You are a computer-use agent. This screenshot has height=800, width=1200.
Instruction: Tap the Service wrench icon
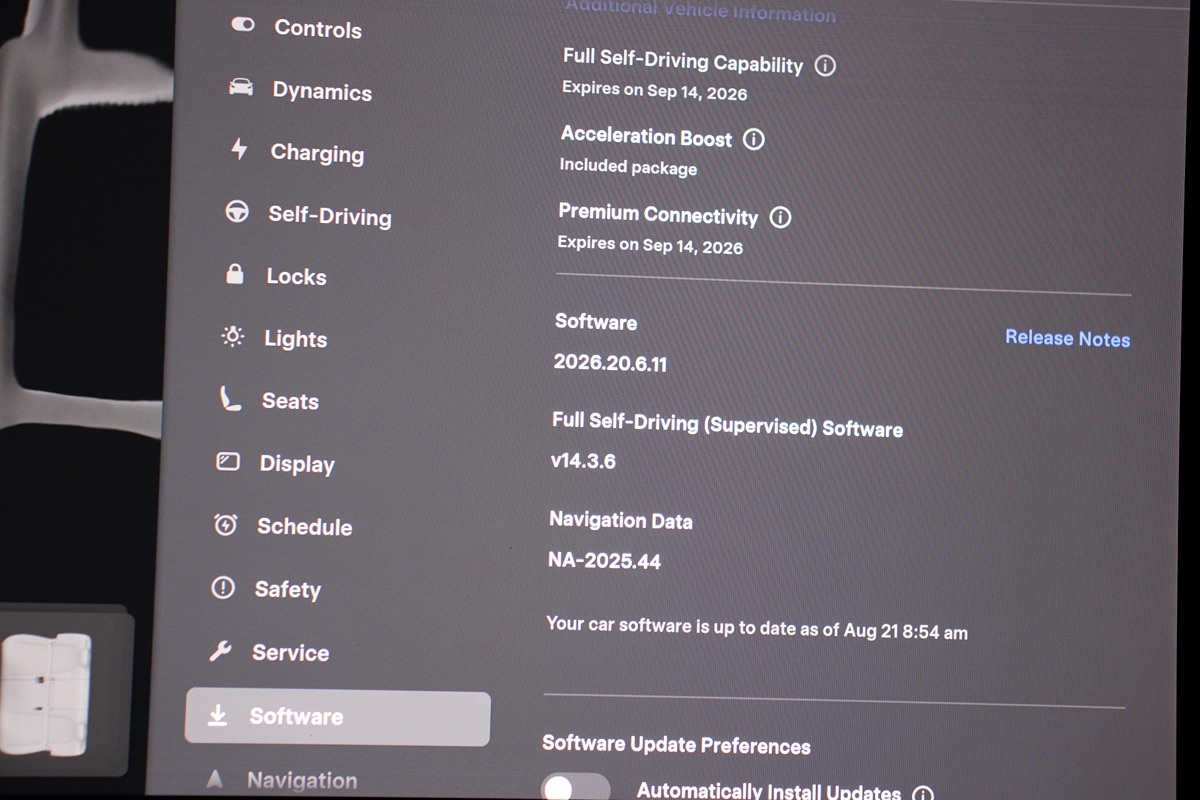pyautogui.click(x=220, y=652)
